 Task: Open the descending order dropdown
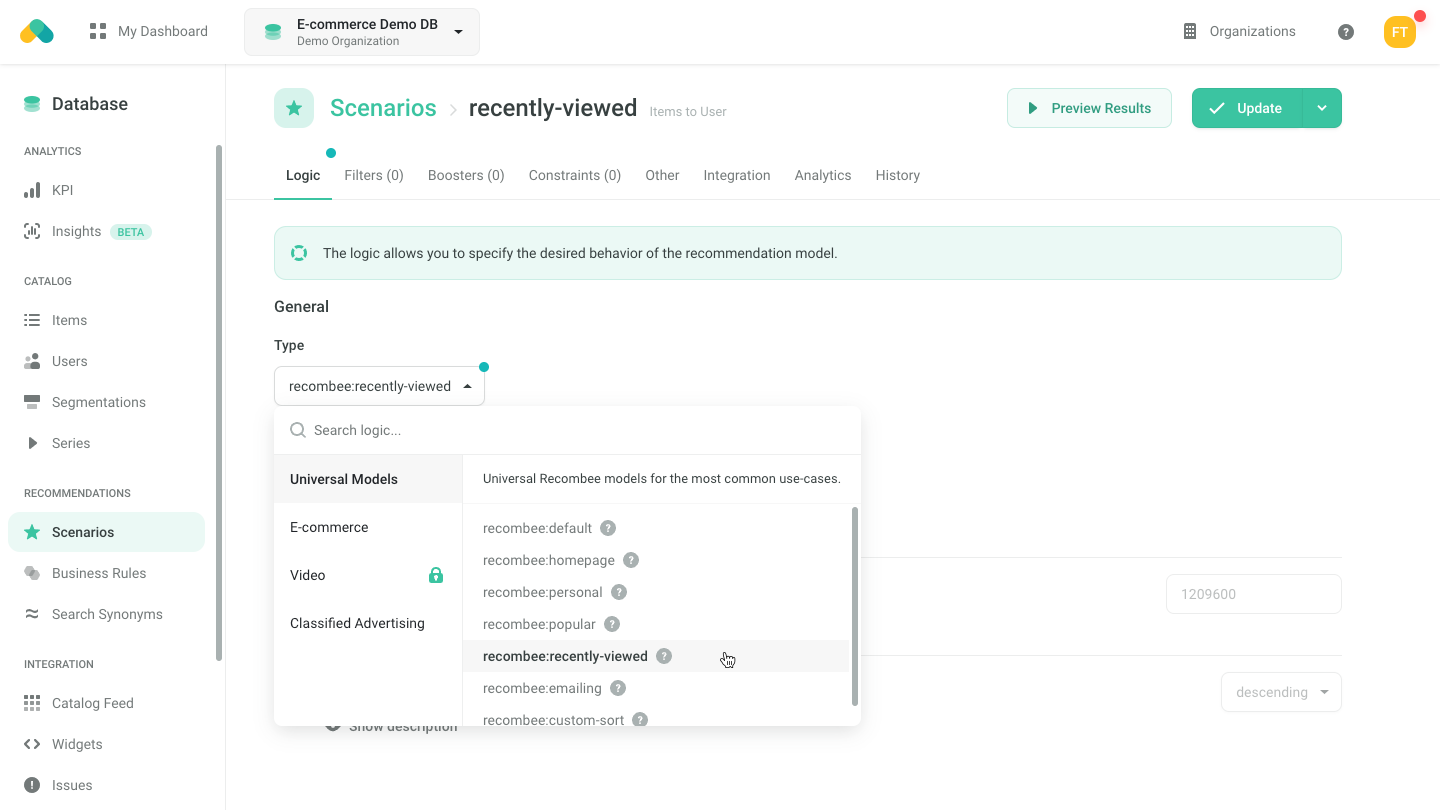pyautogui.click(x=1281, y=692)
